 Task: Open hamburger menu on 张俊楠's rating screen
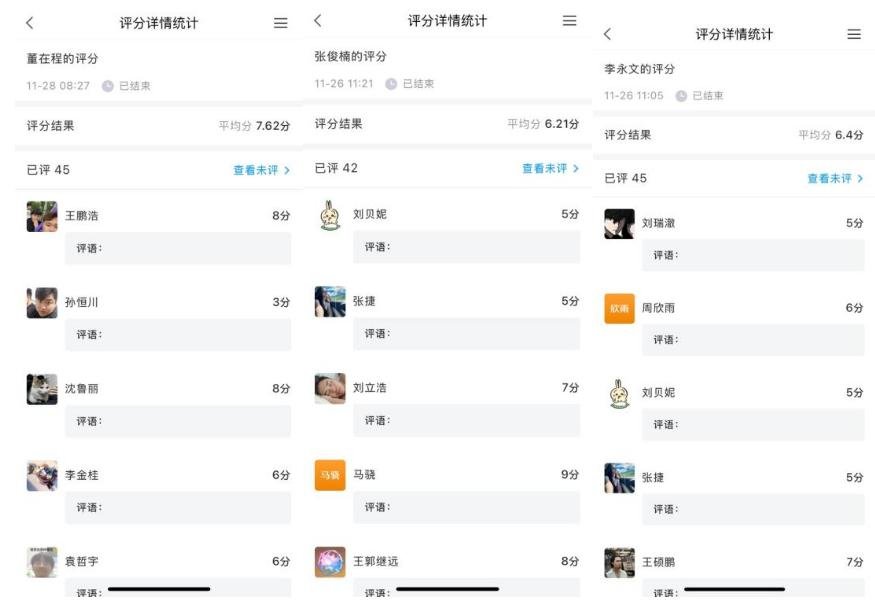[x=569, y=21]
